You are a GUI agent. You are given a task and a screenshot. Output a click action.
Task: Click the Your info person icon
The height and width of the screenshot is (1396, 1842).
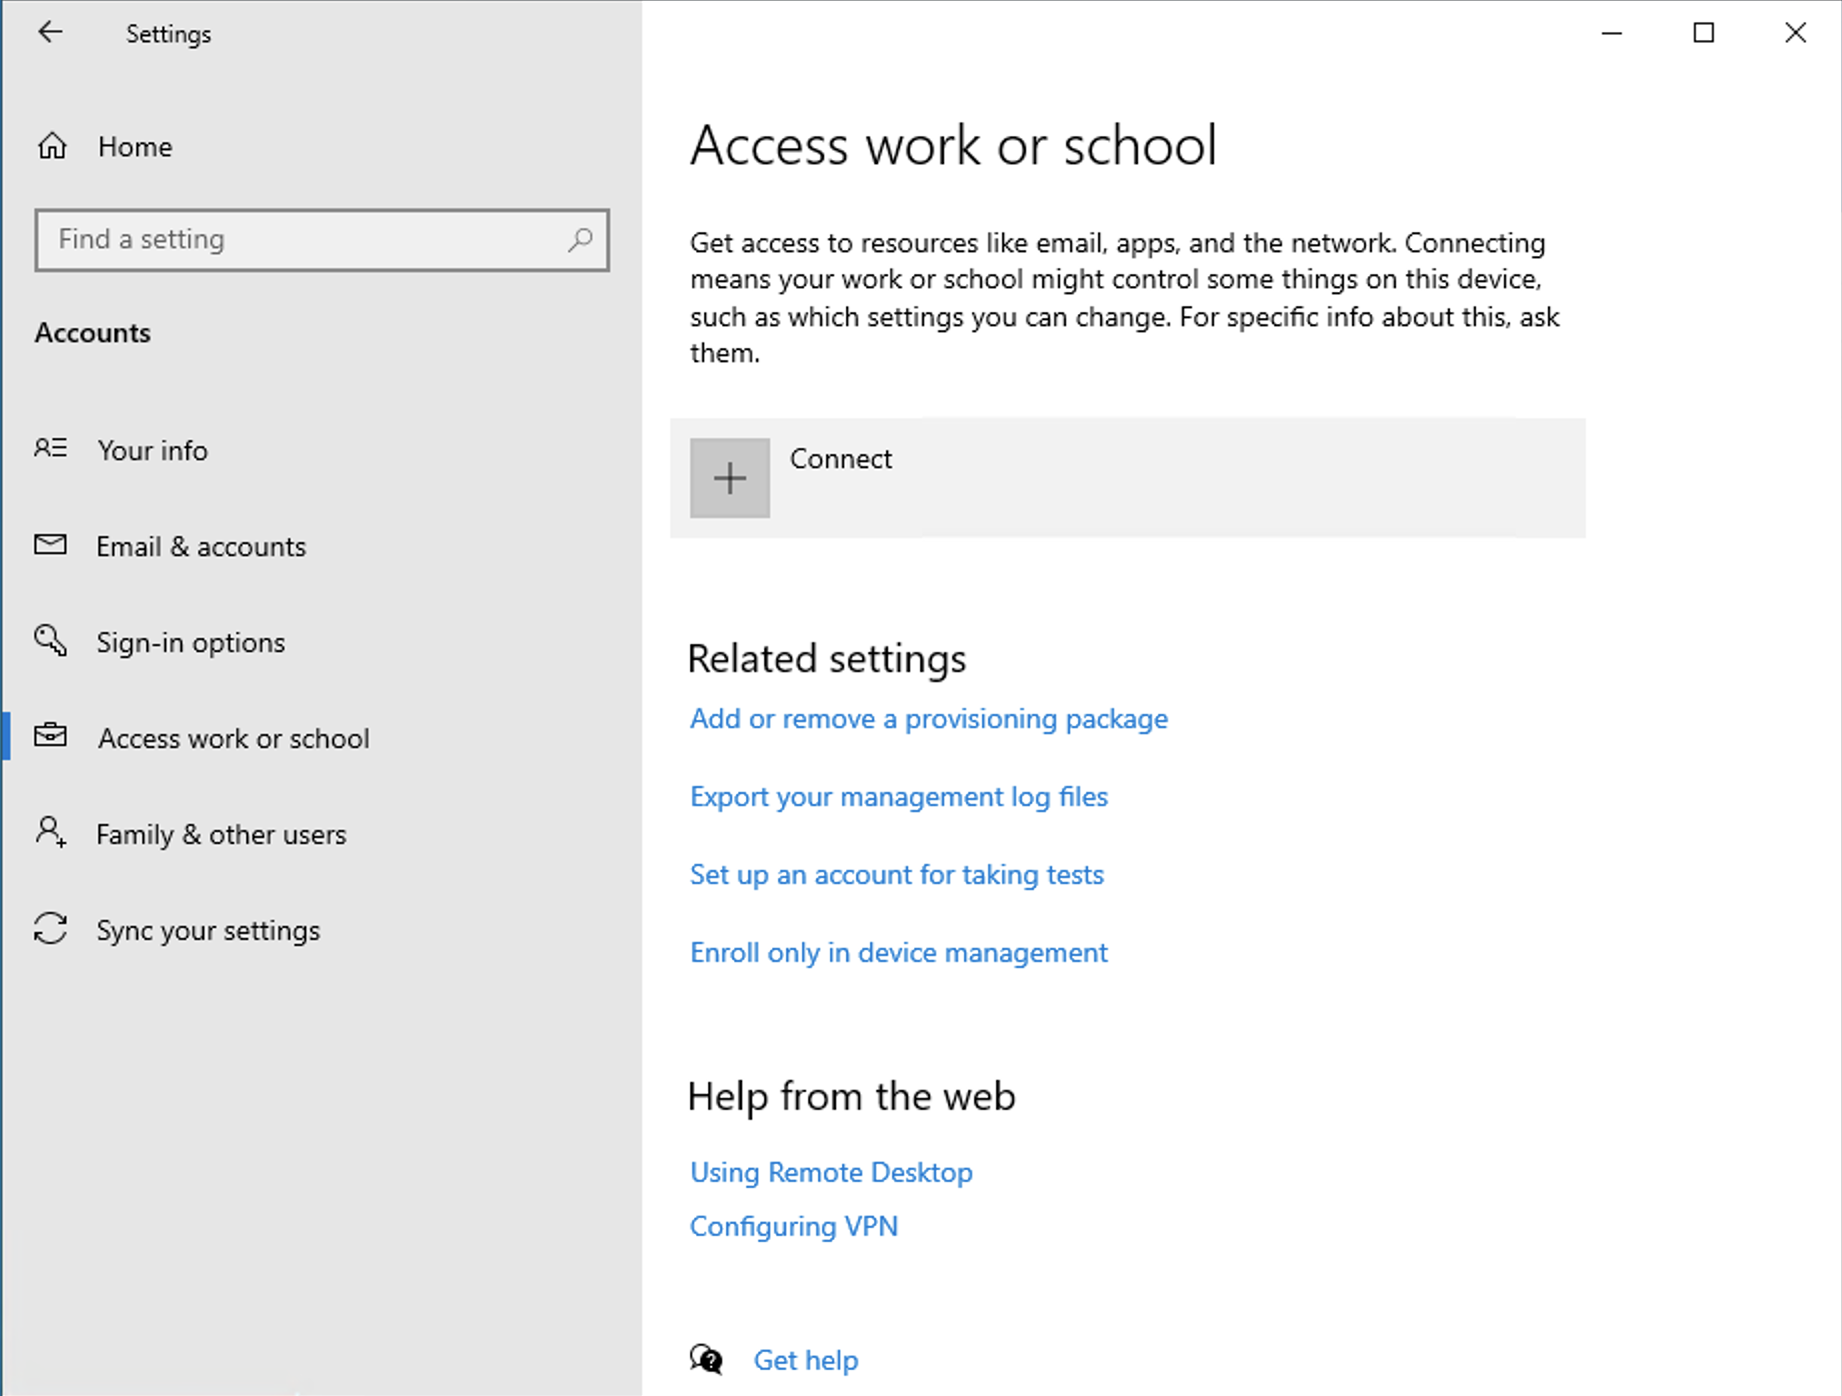pos(51,449)
